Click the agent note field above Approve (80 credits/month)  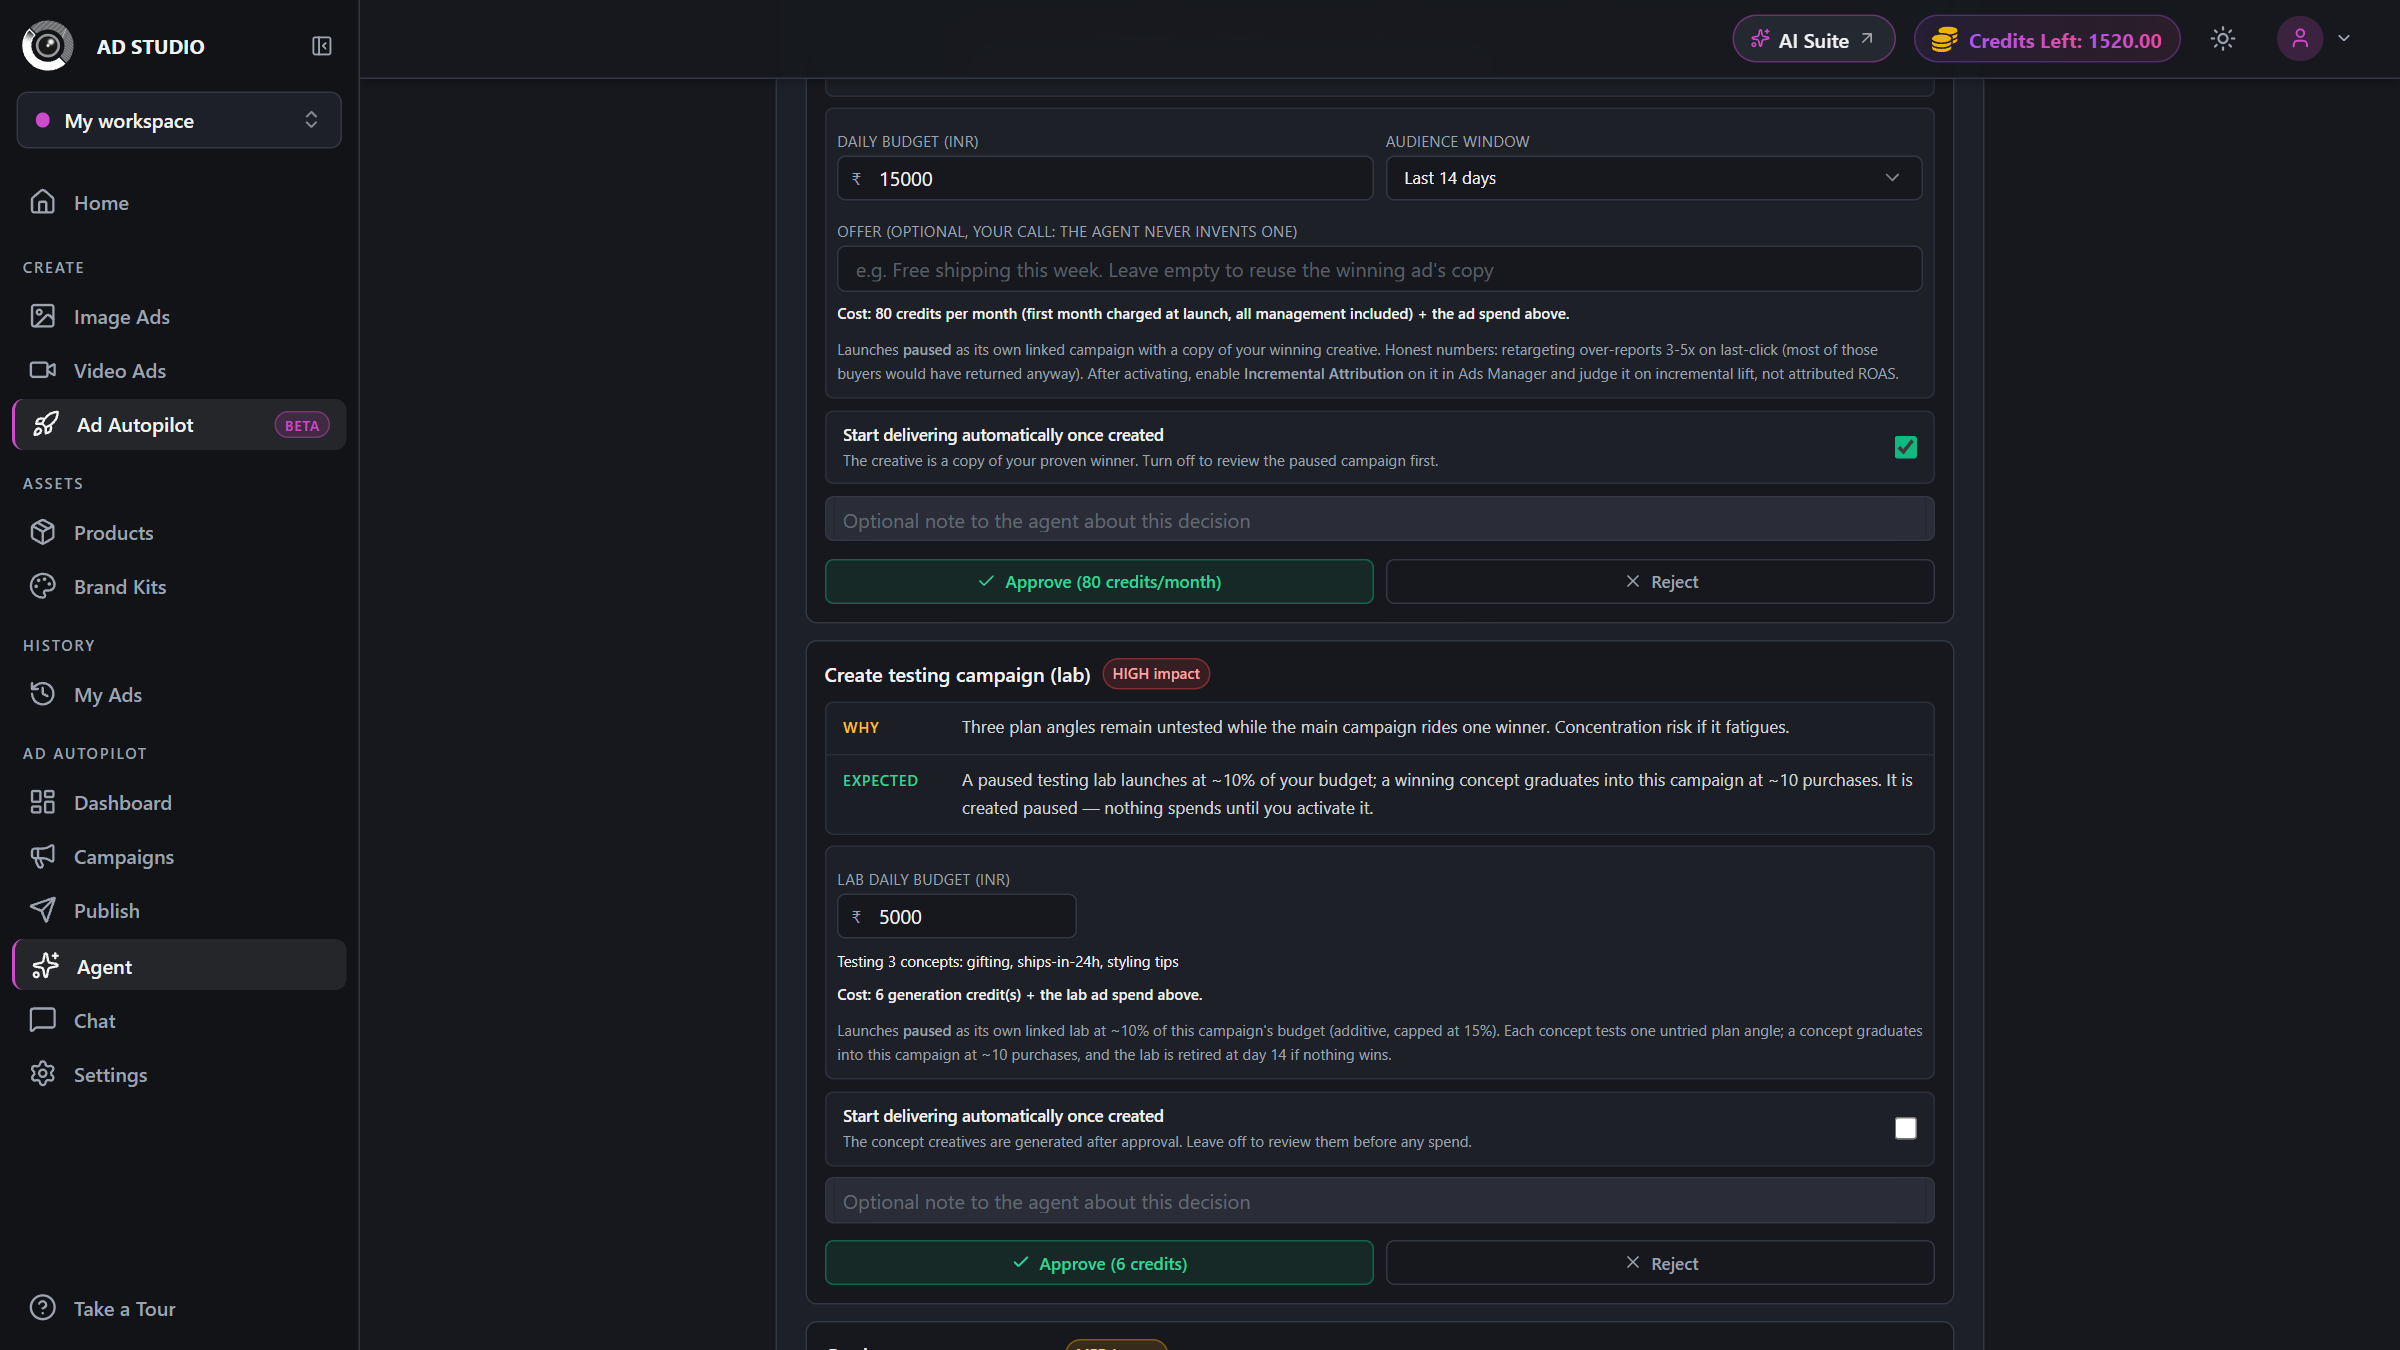coord(1379,520)
